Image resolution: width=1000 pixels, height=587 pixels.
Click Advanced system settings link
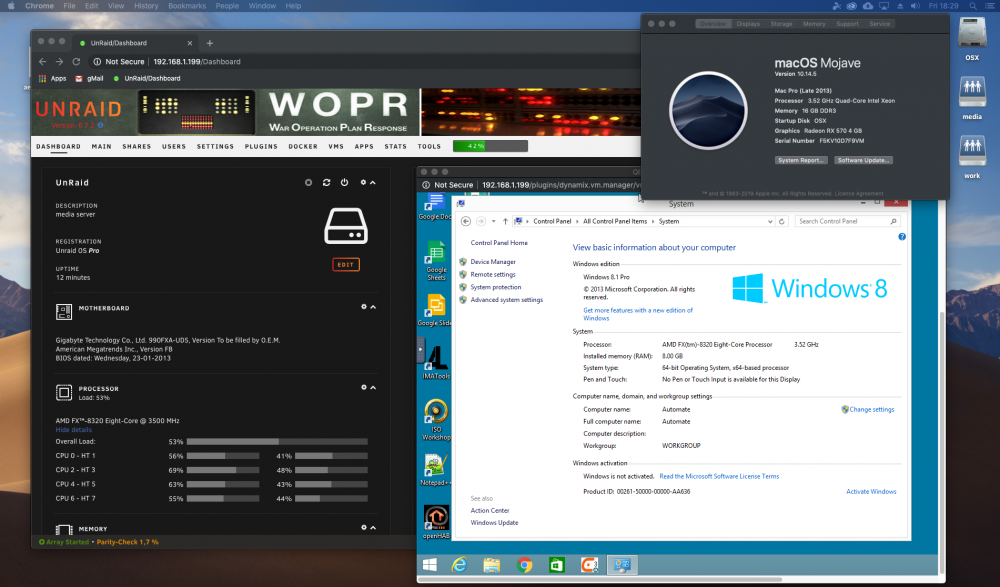(506, 300)
